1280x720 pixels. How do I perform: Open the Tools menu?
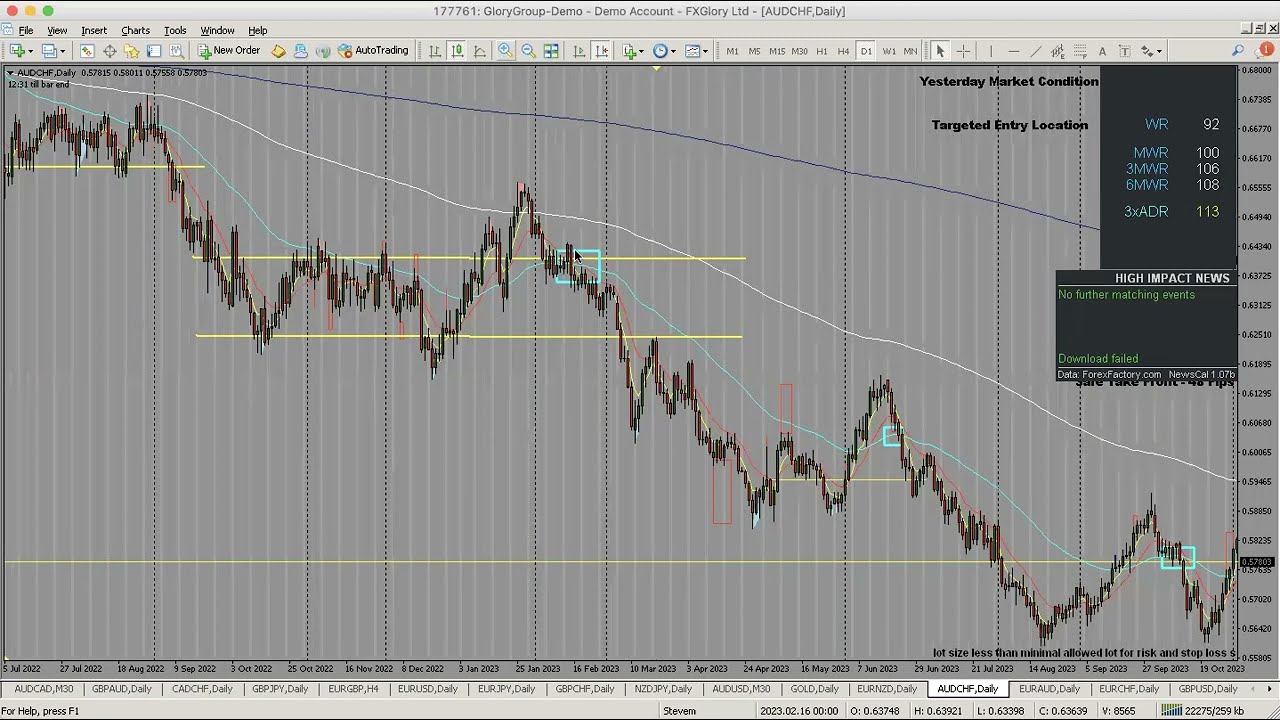coord(175,31)
